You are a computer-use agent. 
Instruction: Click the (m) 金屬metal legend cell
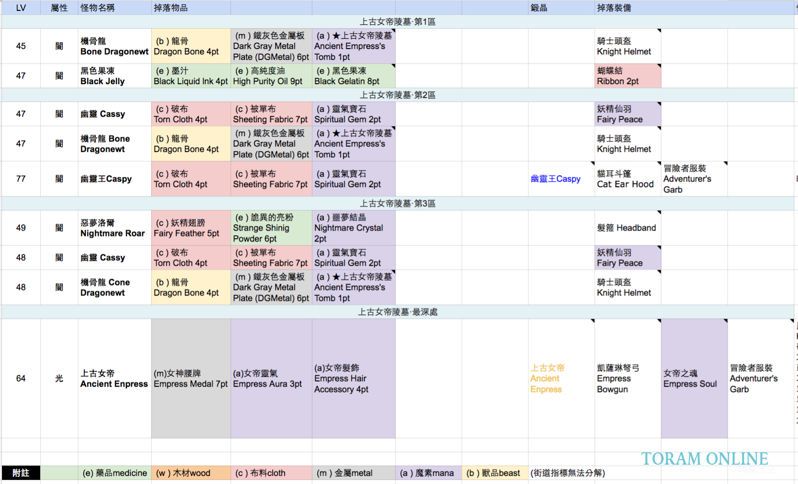coord(354,473)
